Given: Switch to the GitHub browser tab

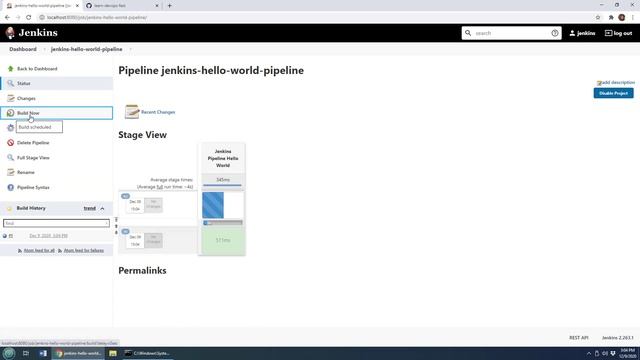Looking at the screenshot, I should 122,6.
